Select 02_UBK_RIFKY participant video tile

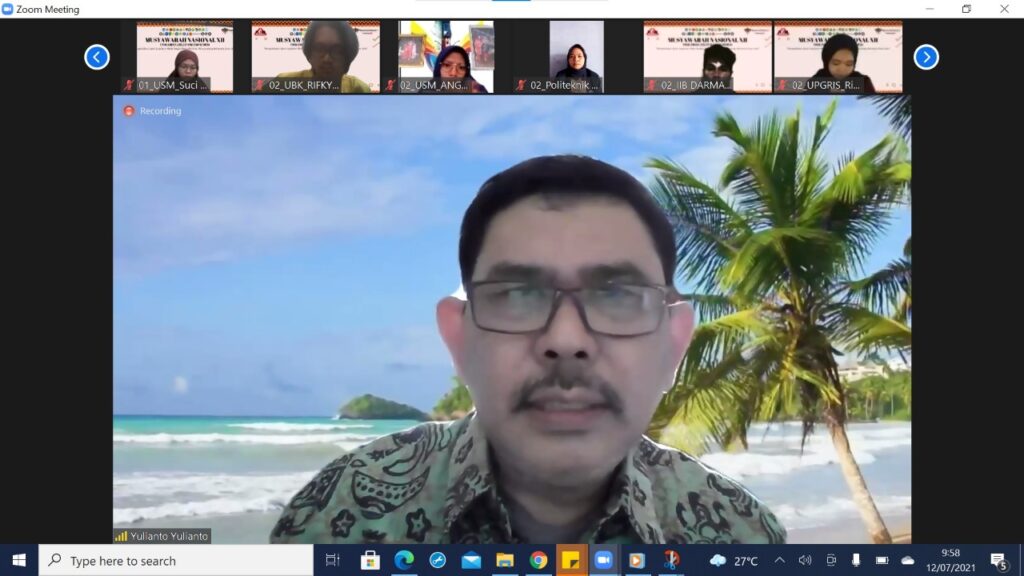315,57
